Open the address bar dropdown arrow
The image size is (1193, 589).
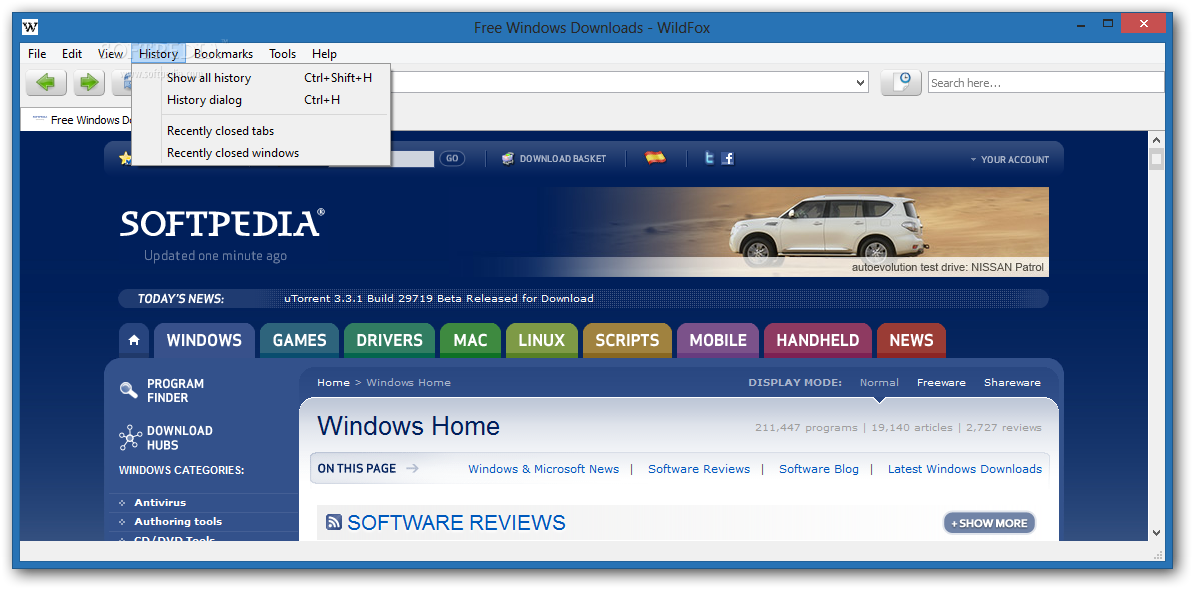pos(861,82)
